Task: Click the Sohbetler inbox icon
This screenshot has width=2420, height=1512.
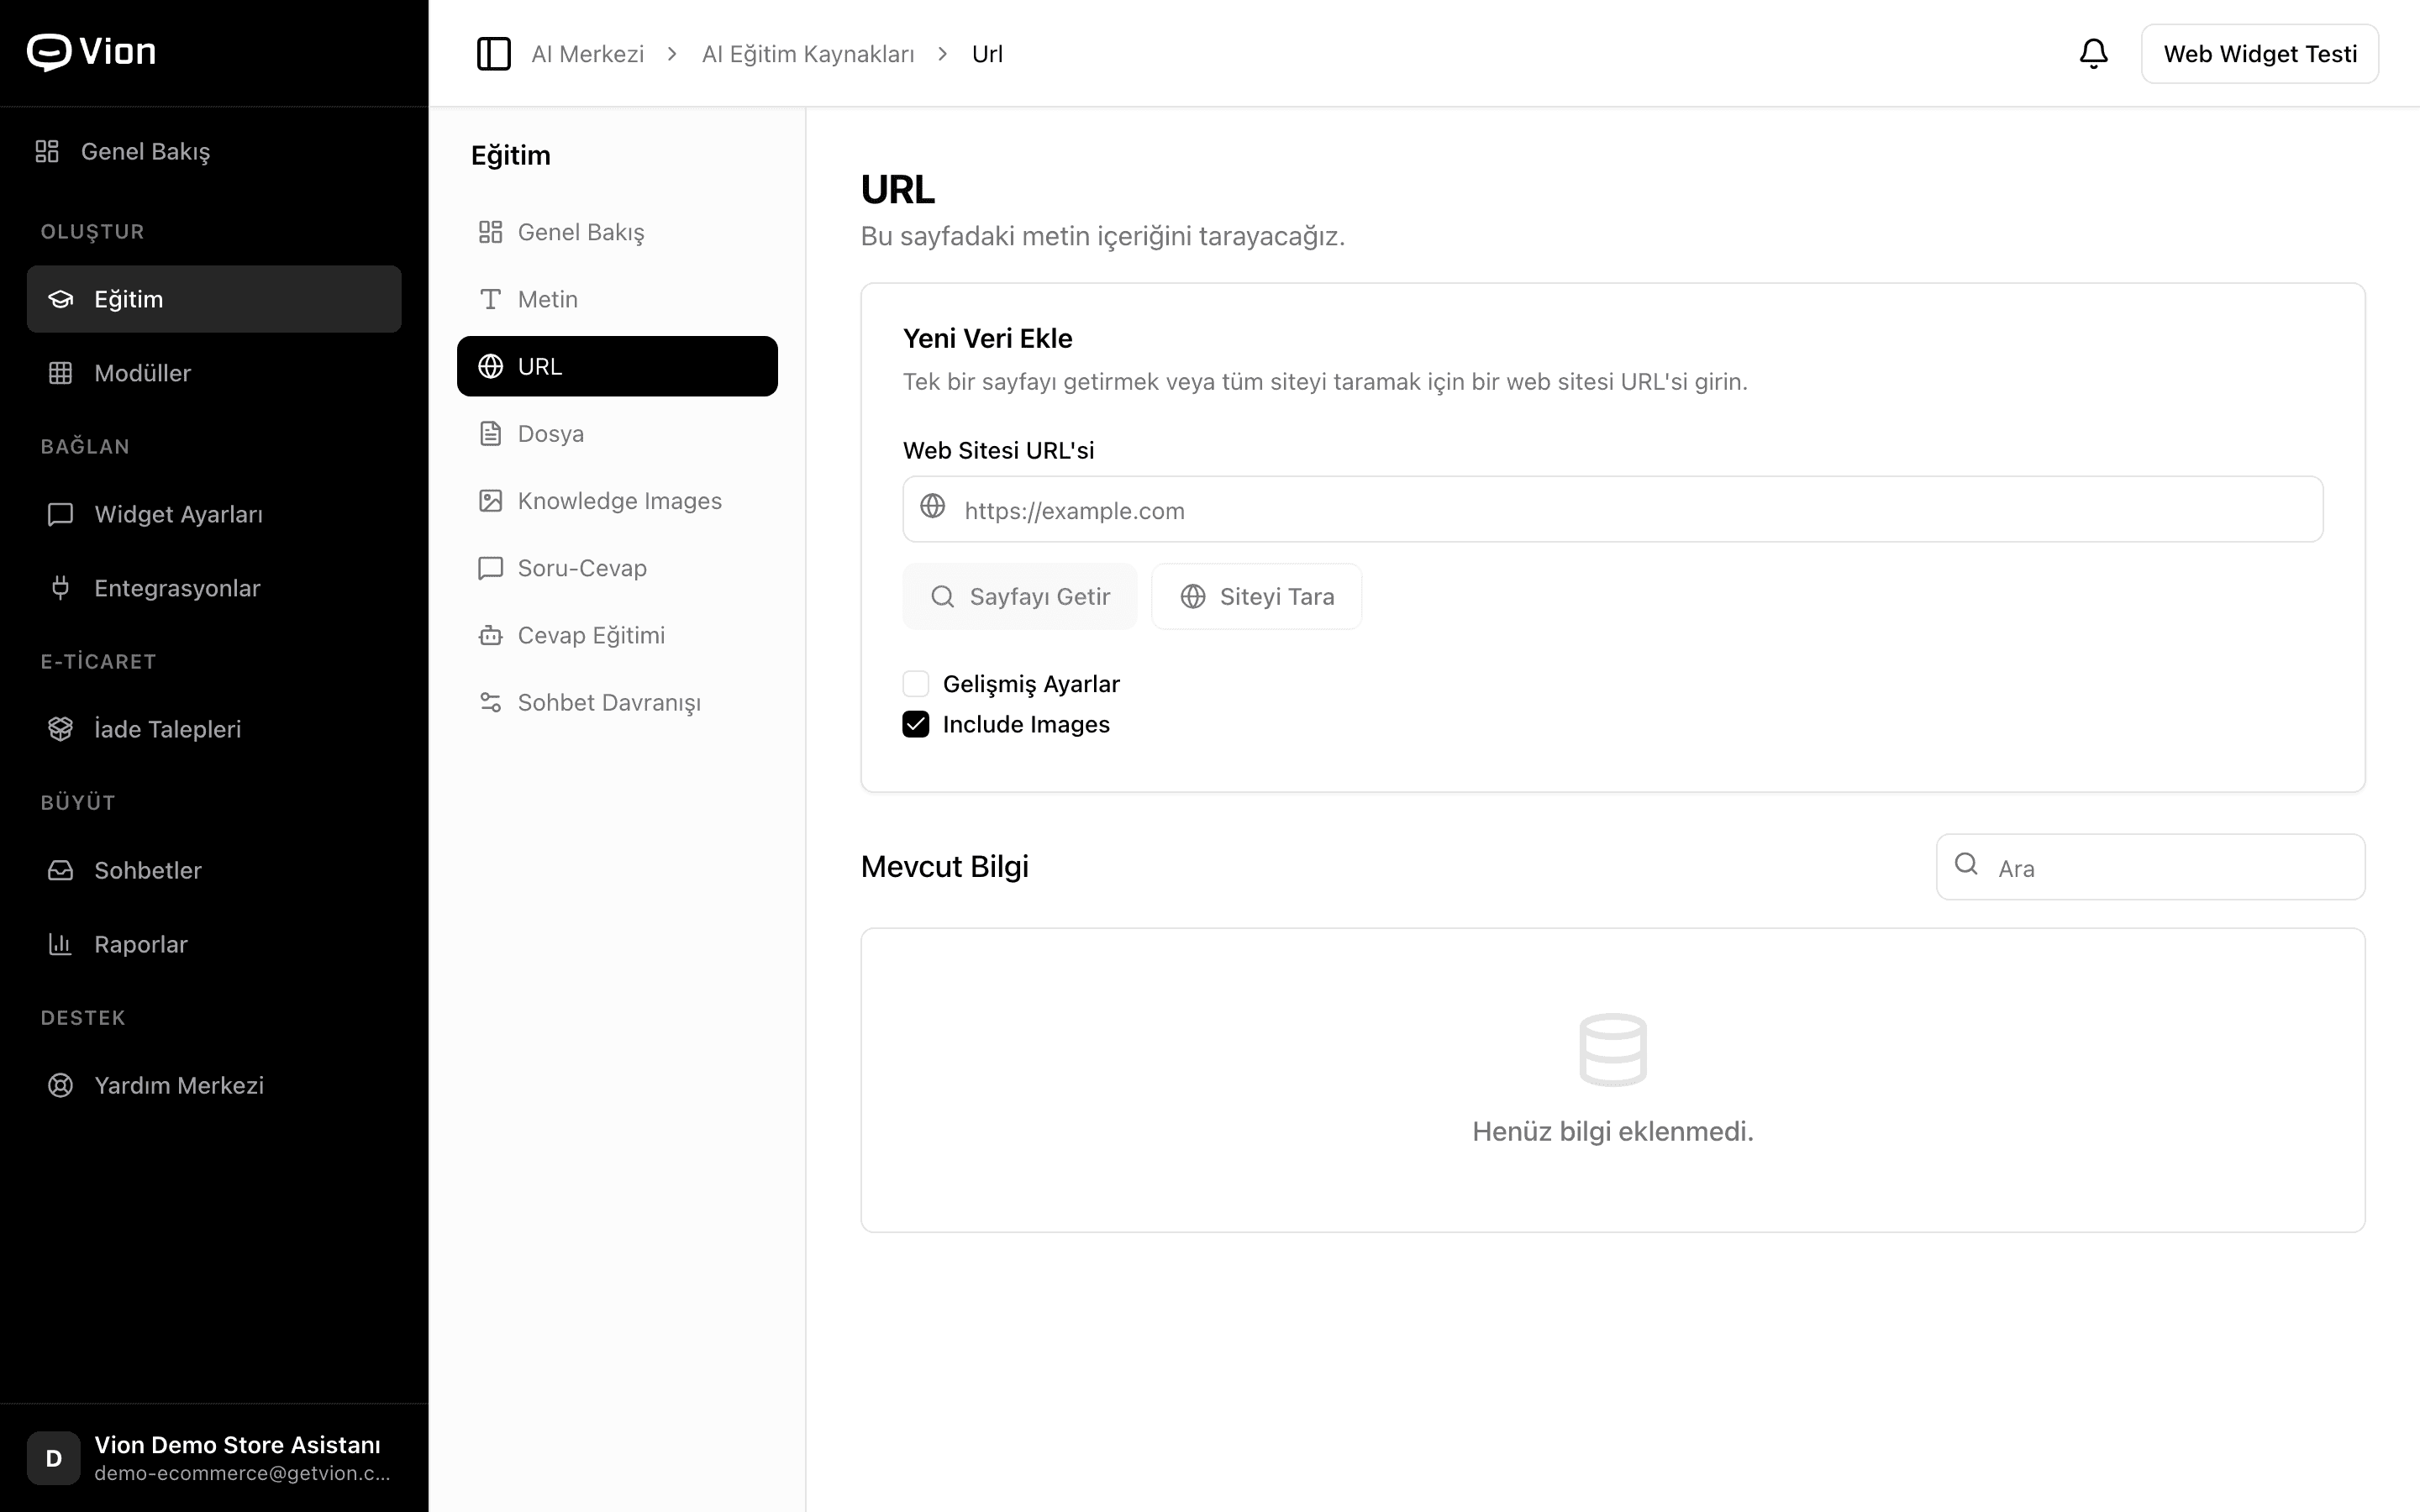Action: pos(60,870)
